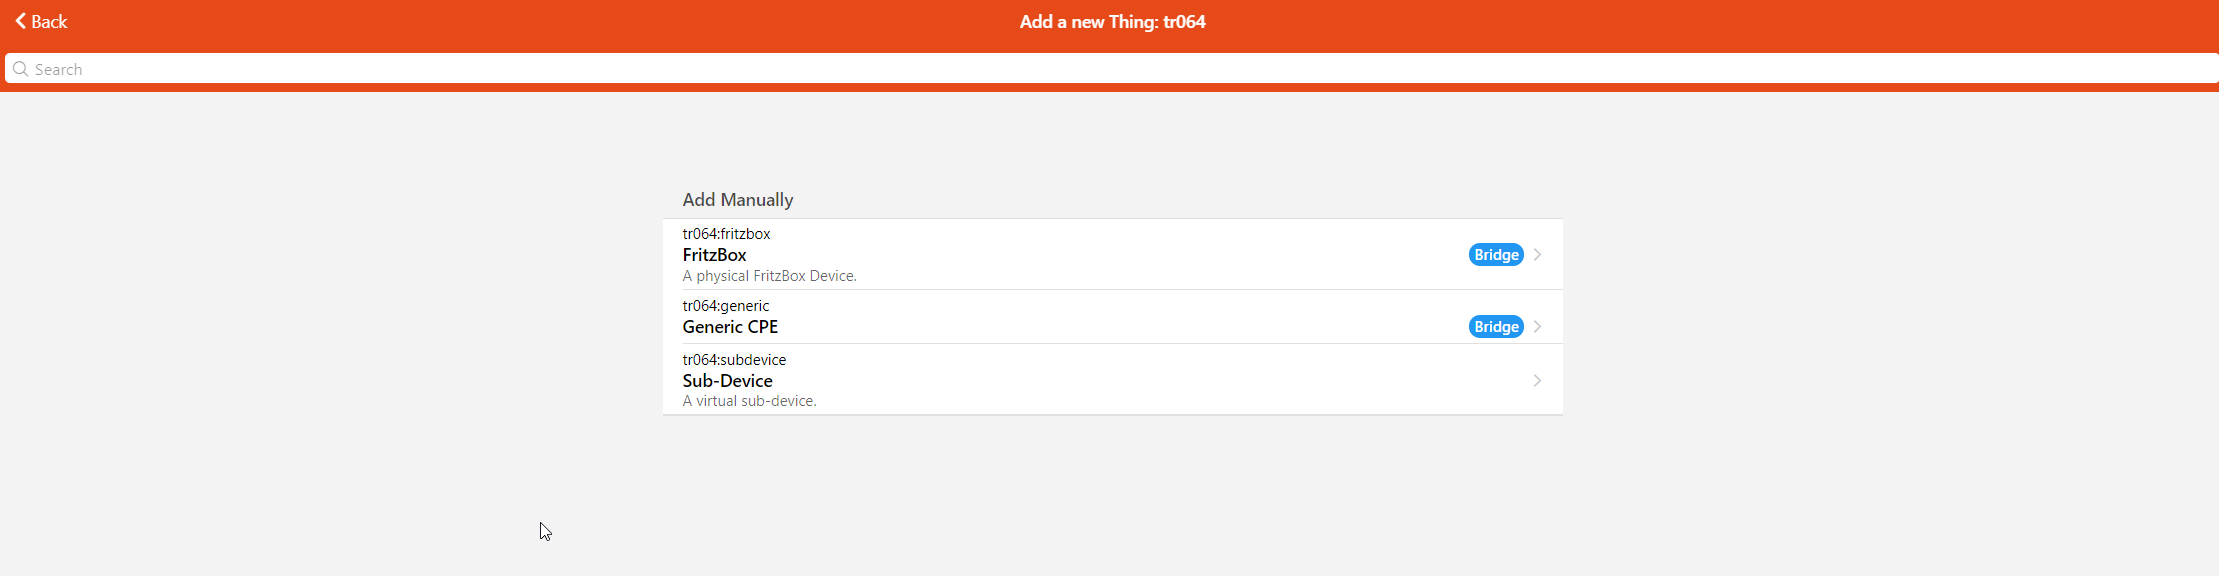Click the tr064:subdevice identifier text
The image size is (2219, 576).
pyautogui.click(x=734, y=360)
